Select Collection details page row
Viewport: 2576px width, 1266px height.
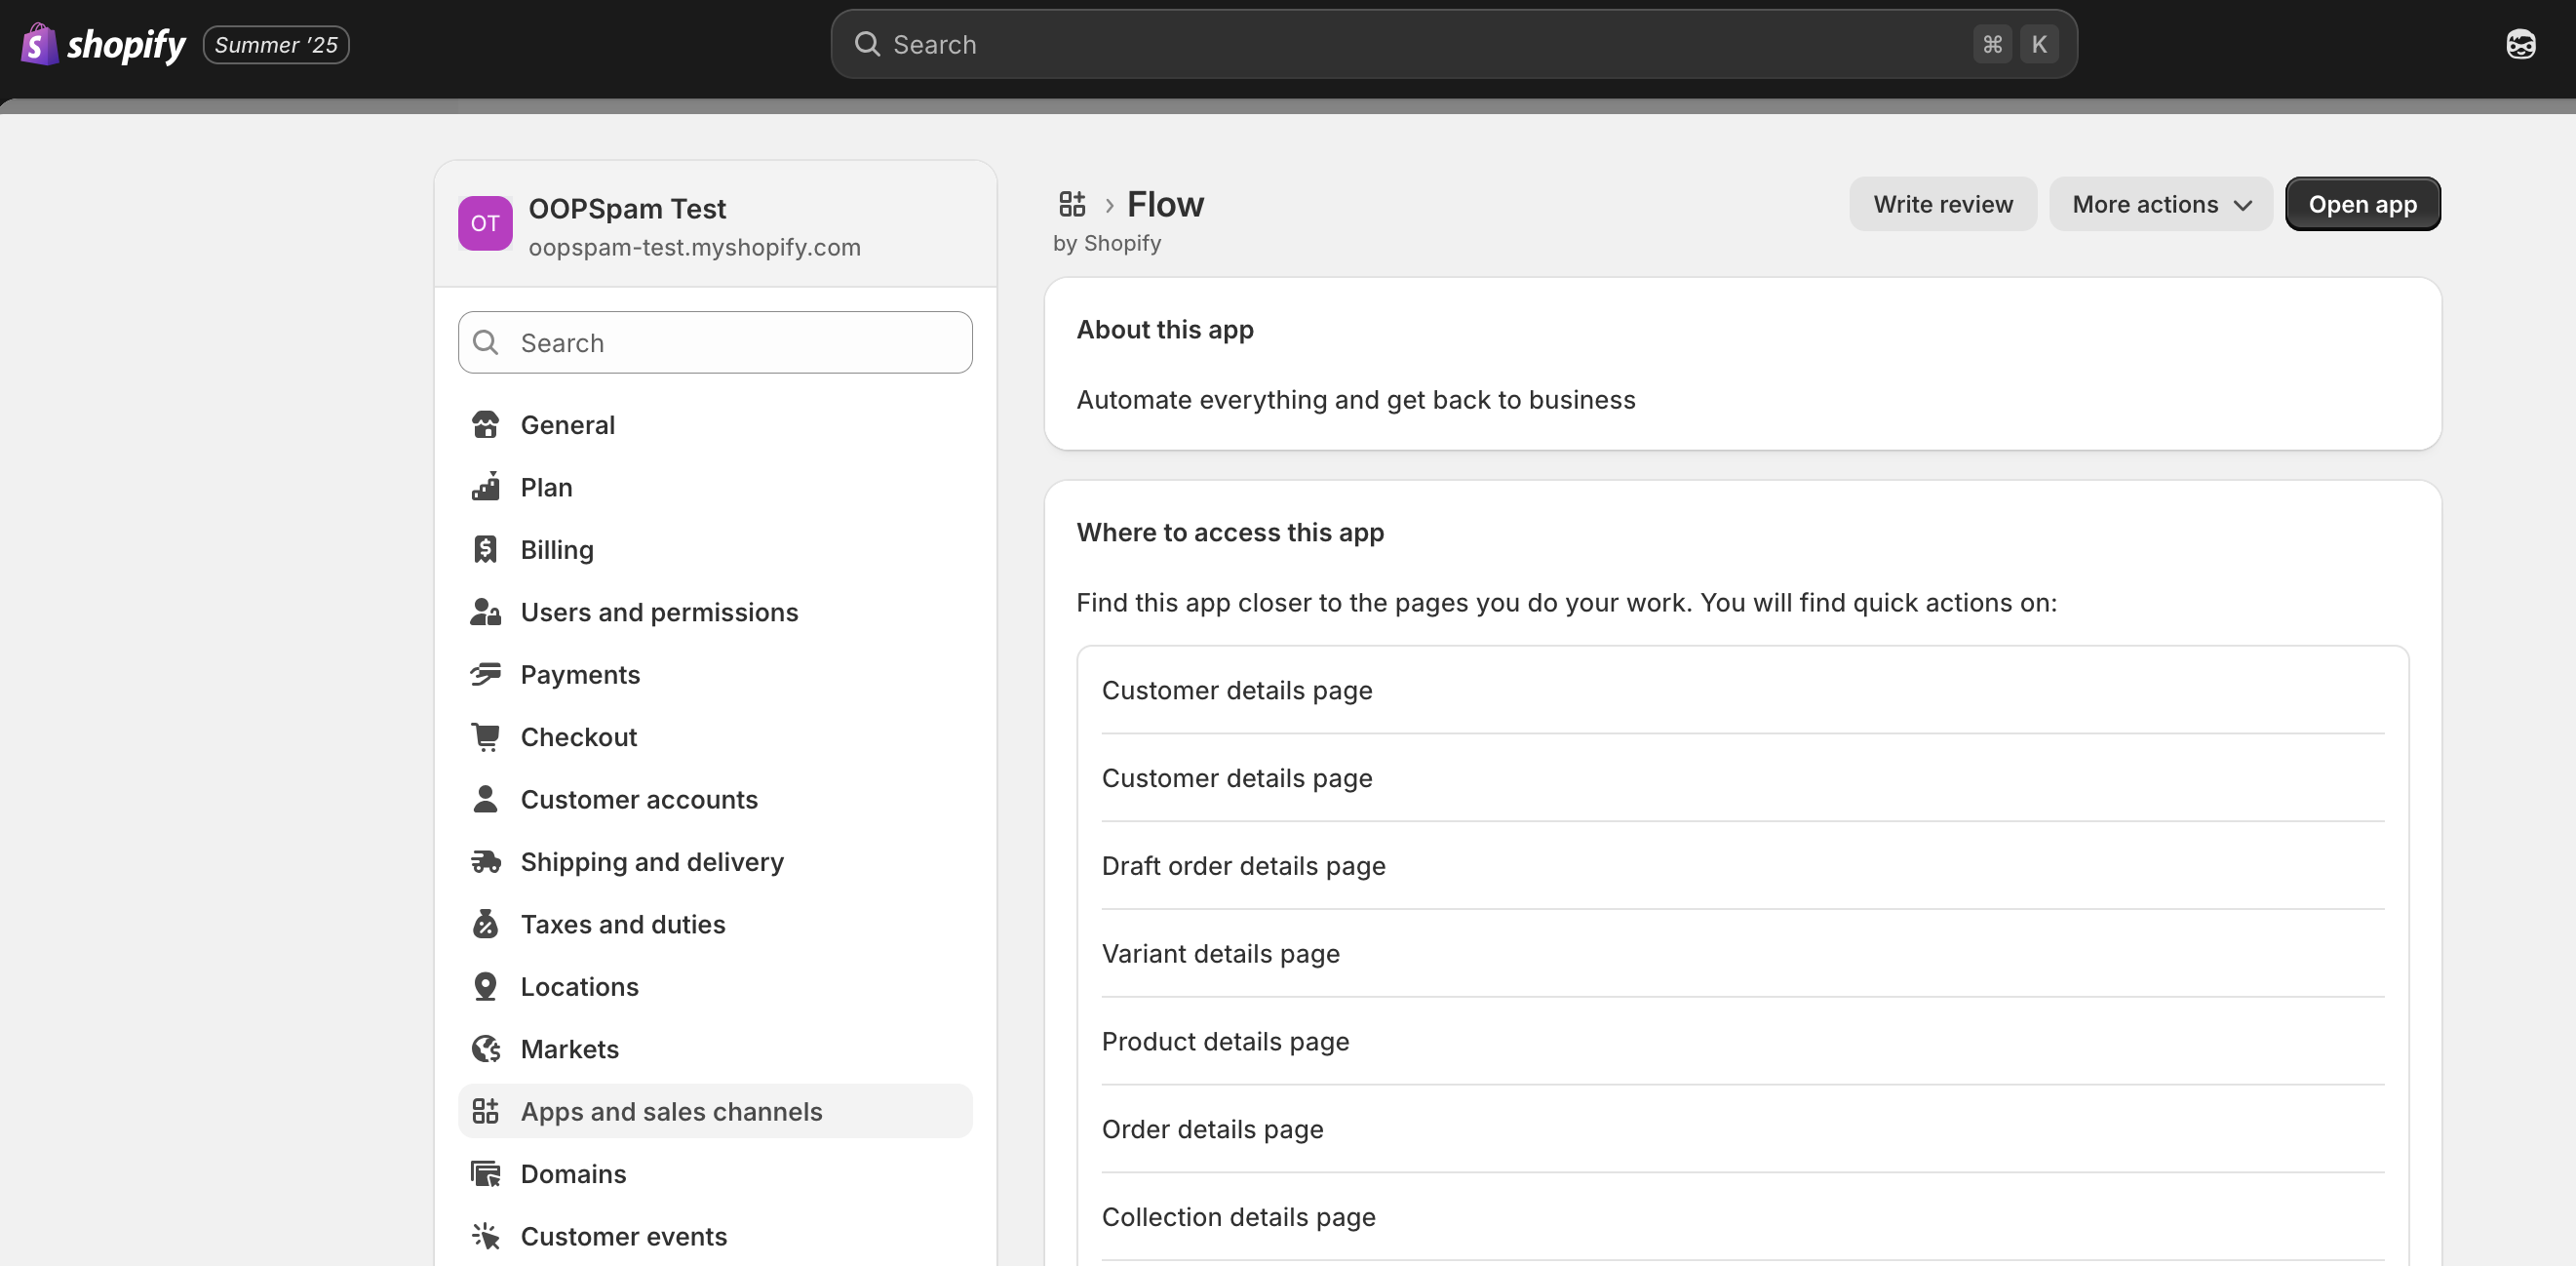point(1742,1217)
